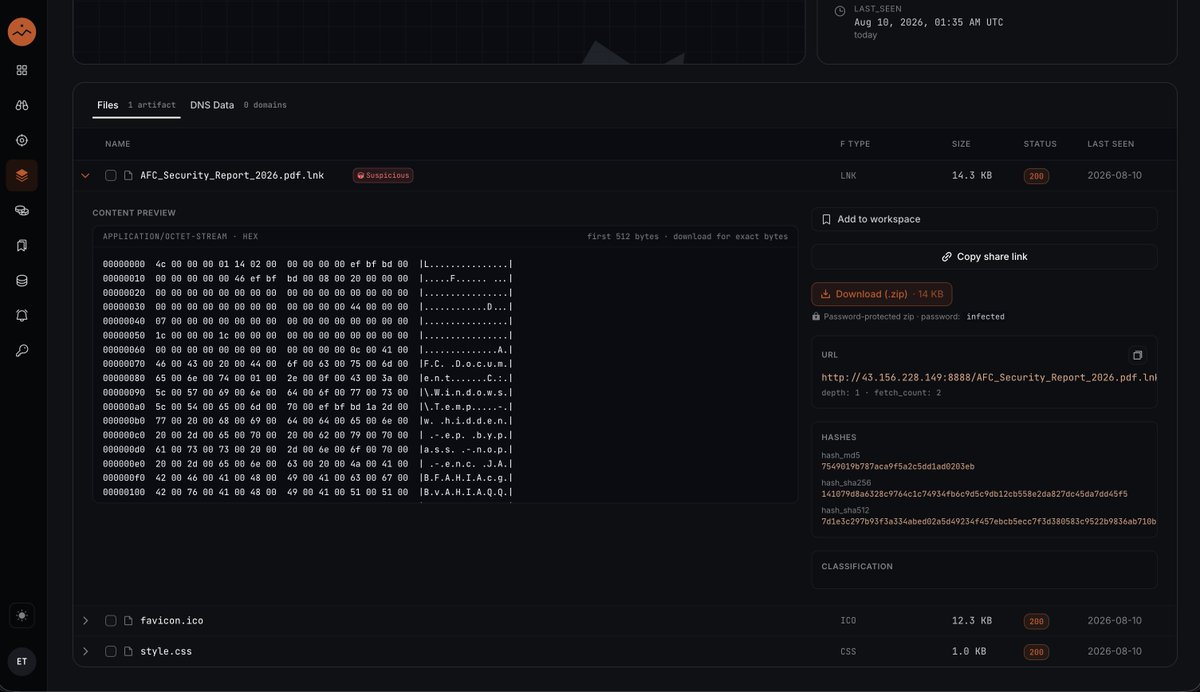The height and width of the screenshot is (692, 1200).
Task: Open the database icon in sidebar
Action: coord(22,281)
